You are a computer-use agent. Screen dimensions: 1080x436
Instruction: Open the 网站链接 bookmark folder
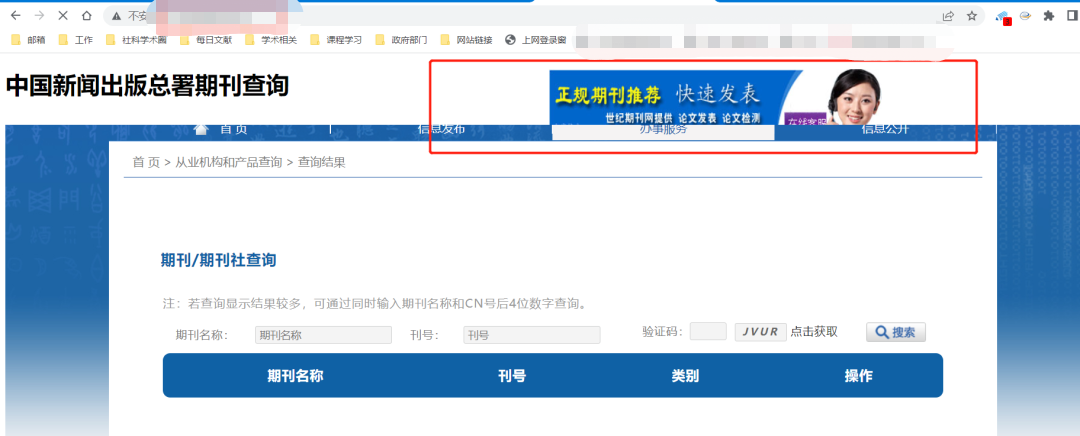[466, 40]
